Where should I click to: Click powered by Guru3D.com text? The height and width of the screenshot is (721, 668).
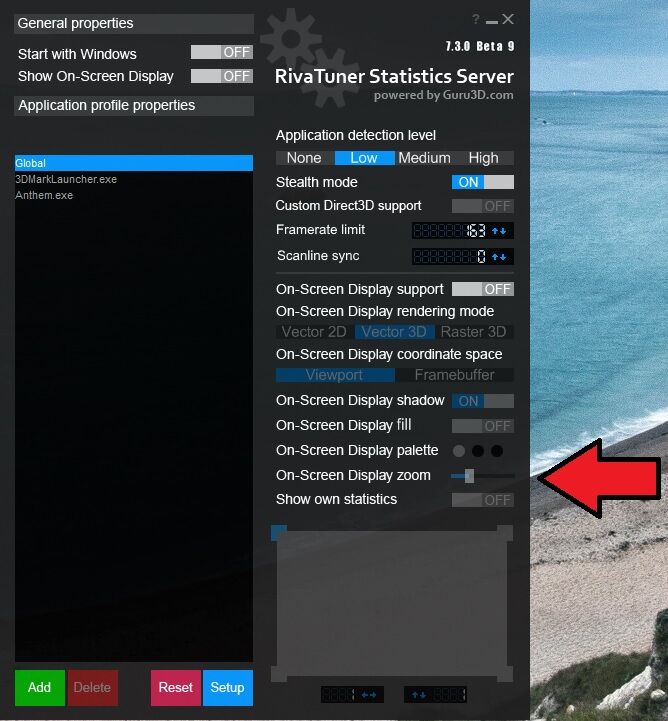coord(443,96)
